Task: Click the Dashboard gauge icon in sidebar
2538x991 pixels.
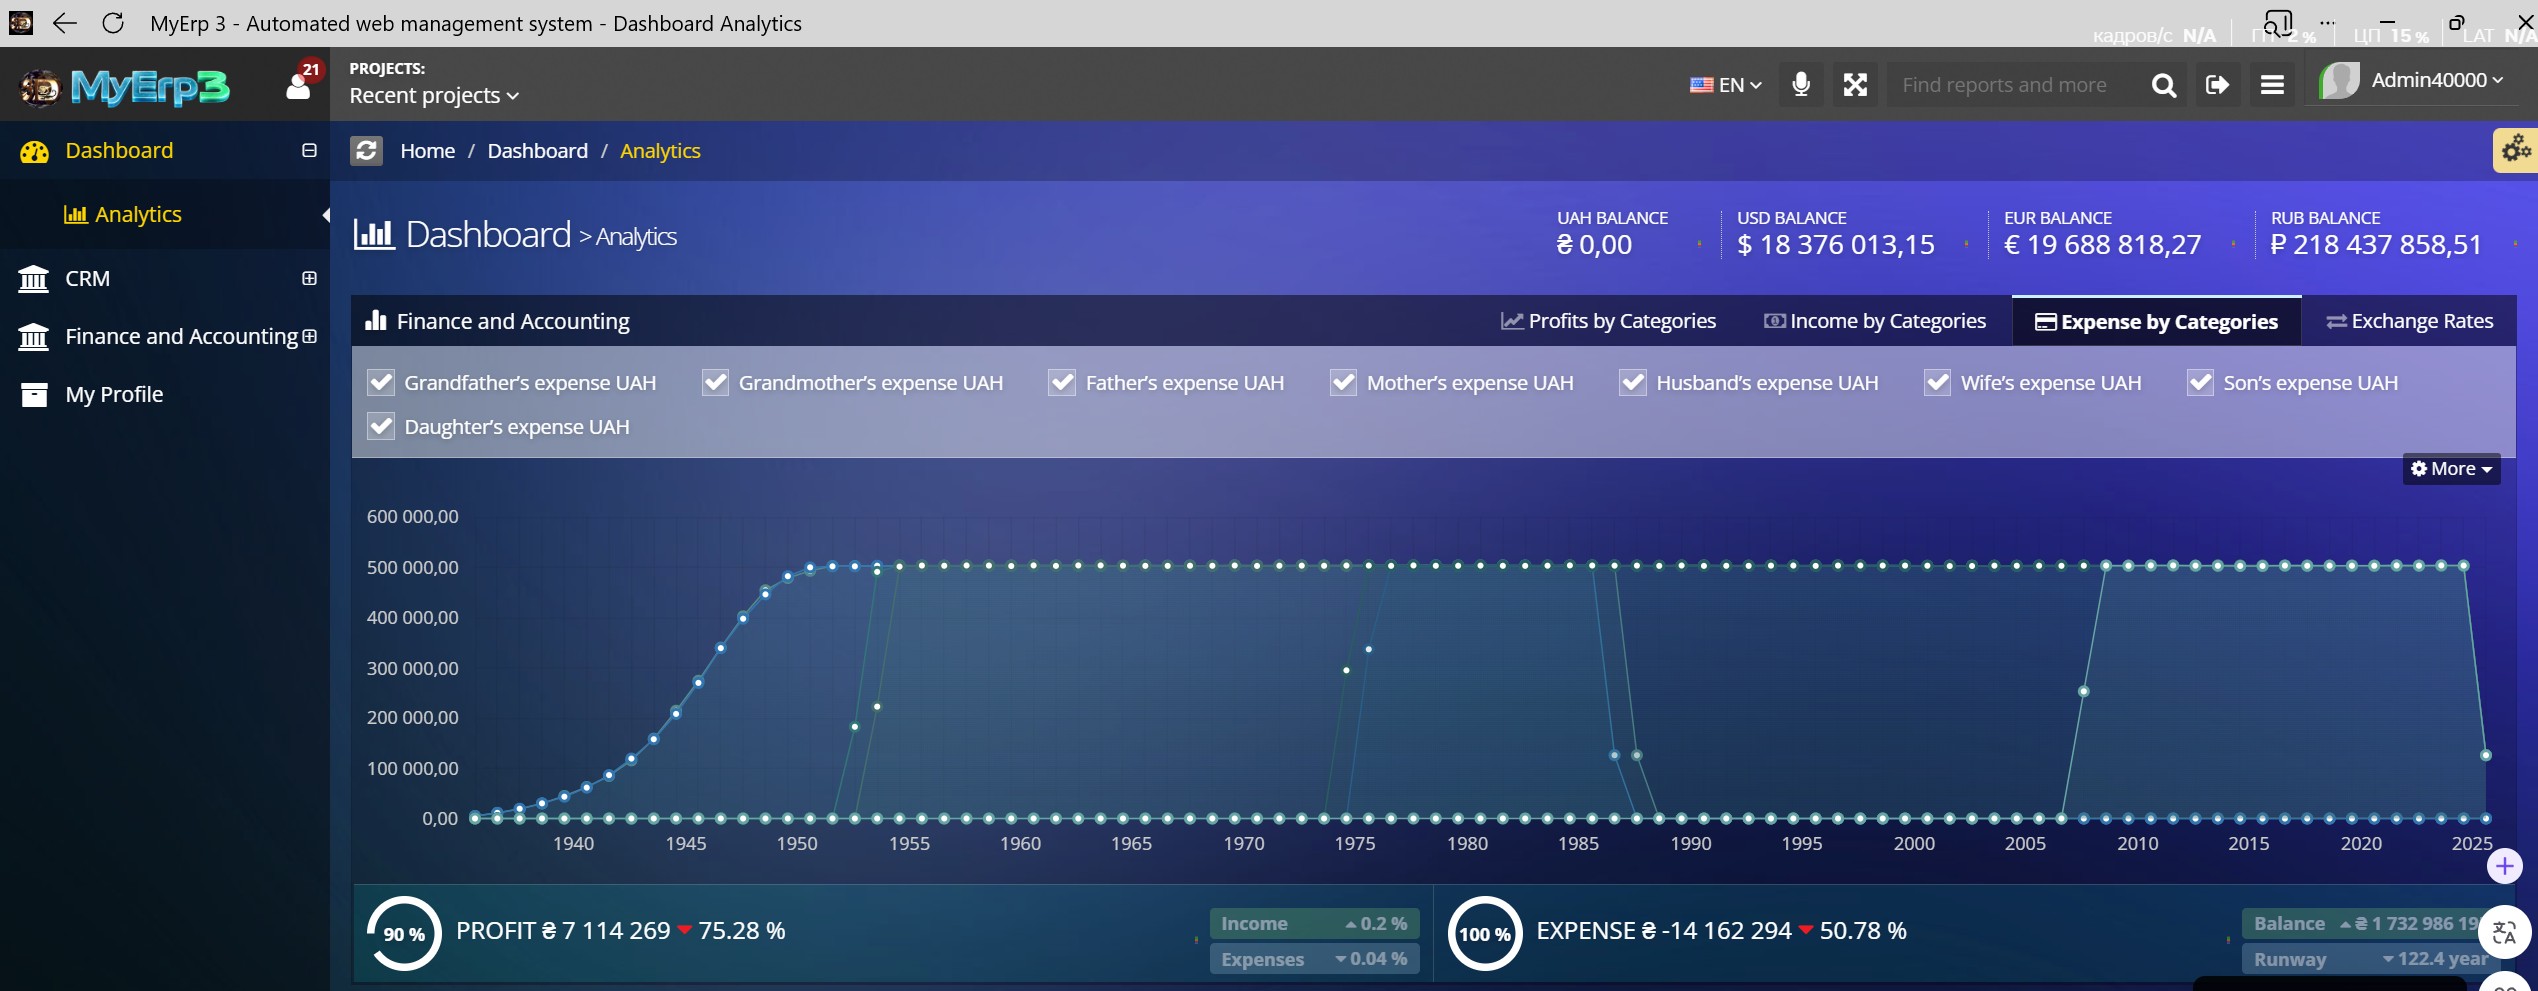Action: (34, 152)
